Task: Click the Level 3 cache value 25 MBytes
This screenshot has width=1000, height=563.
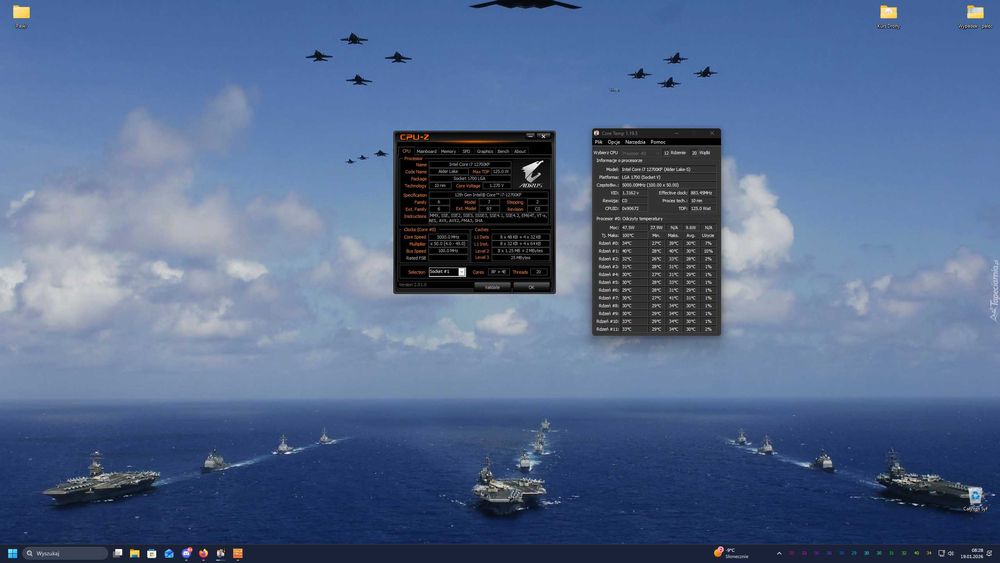Action: click(x=520, y=258)
